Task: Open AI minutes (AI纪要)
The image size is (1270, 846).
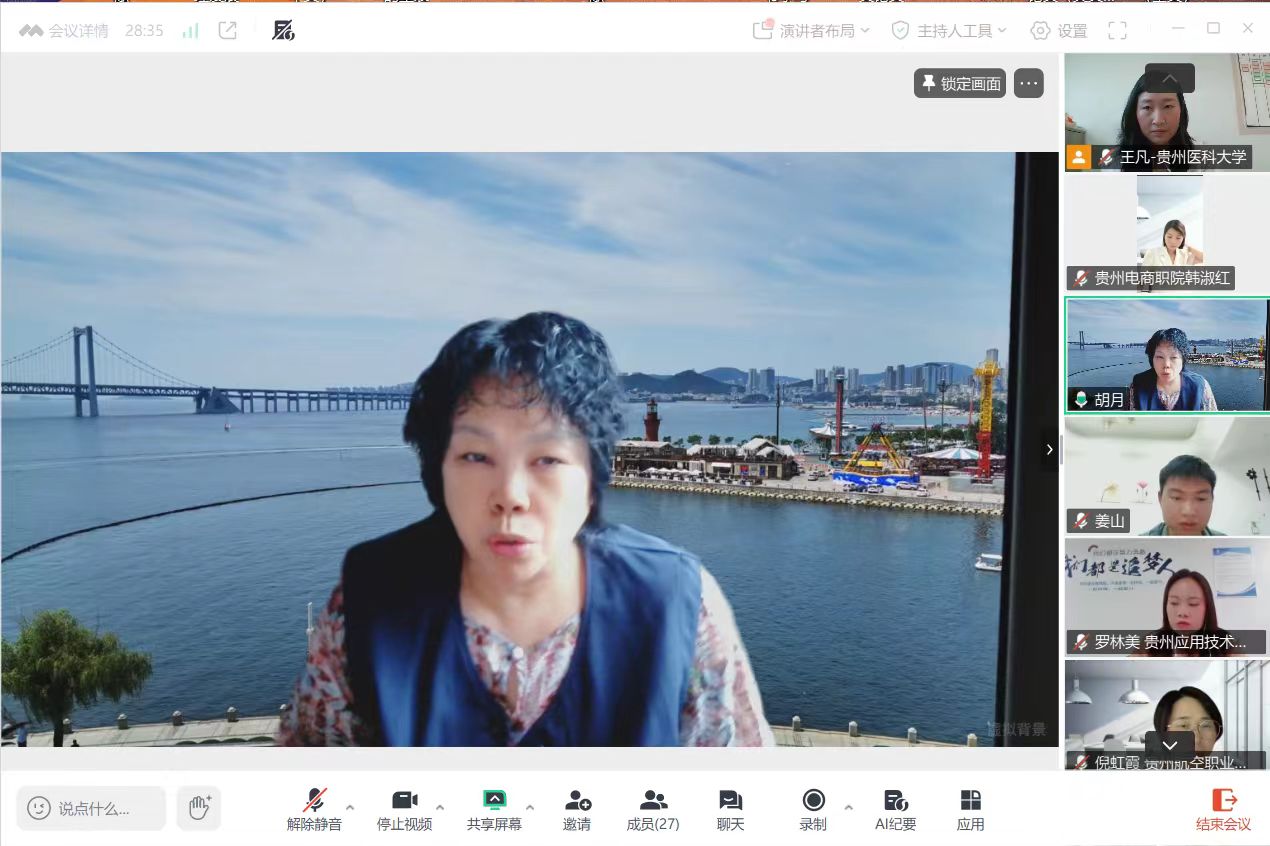Action: 895,809
